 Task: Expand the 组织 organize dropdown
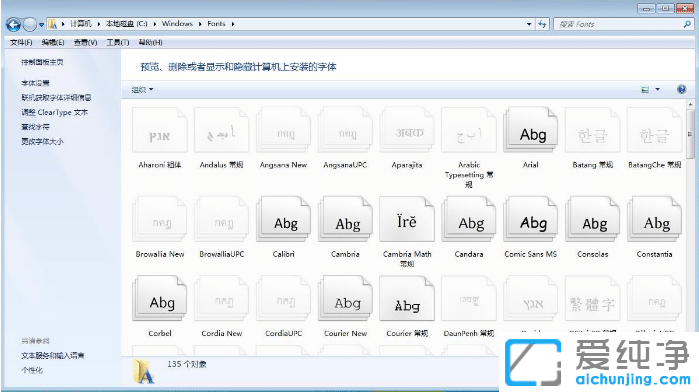point(142,90)
